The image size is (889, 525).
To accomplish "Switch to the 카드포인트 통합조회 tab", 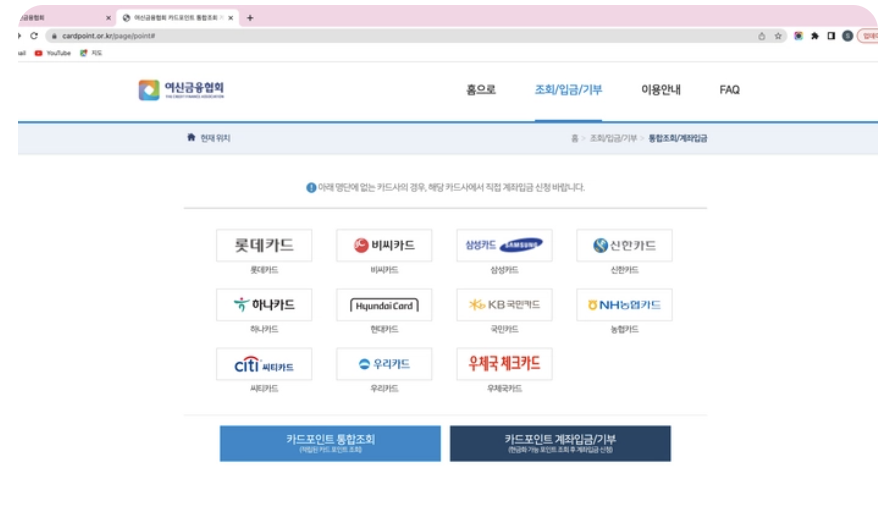I will pyautogui.click(x=178, y=18).
